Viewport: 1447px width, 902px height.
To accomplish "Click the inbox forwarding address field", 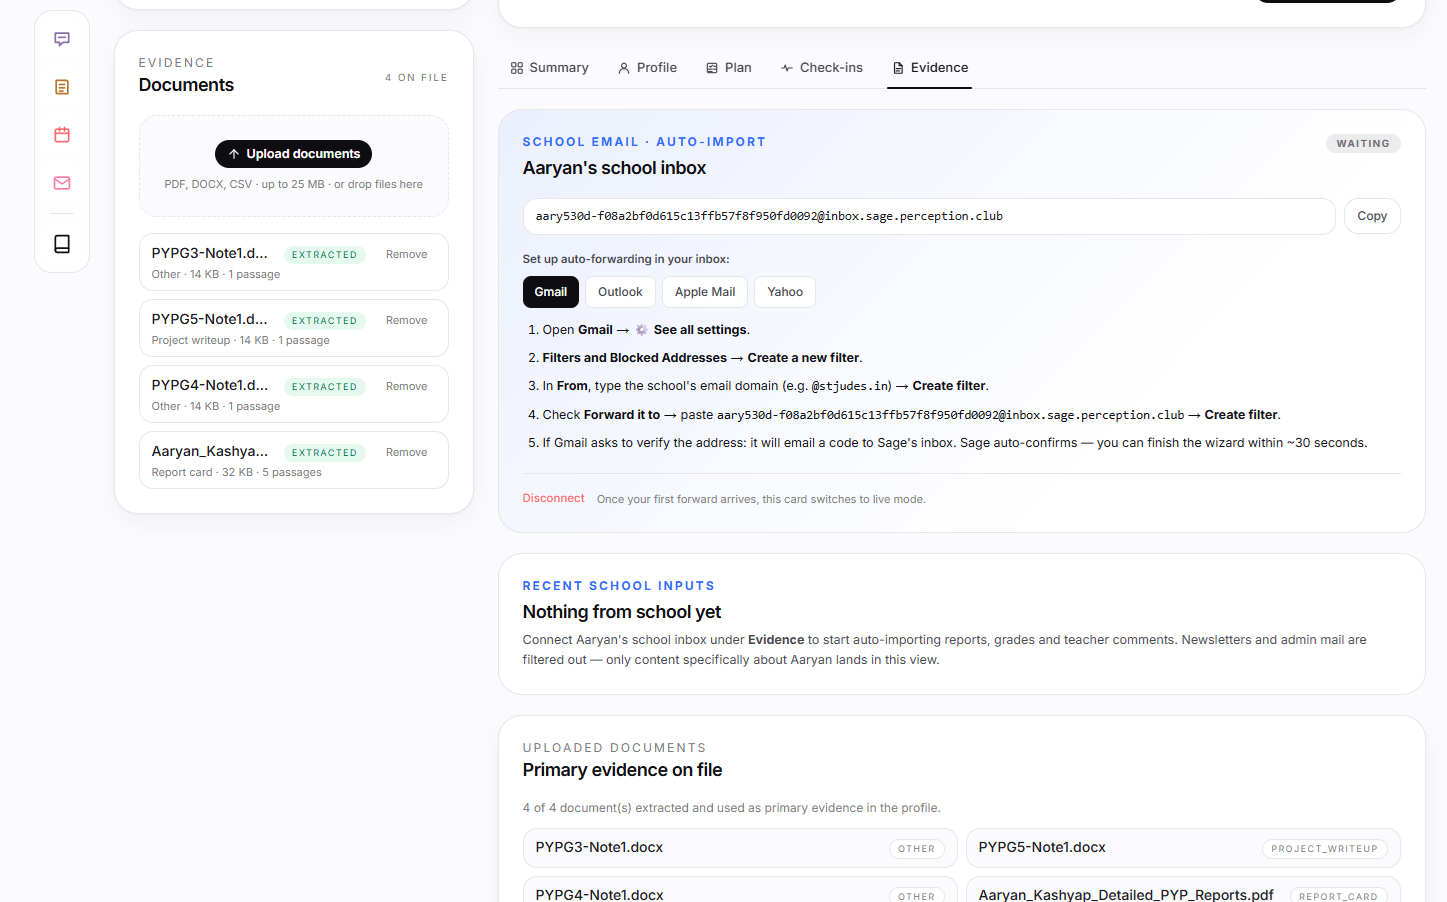I will pyautogui.click(x=929, y=216).
